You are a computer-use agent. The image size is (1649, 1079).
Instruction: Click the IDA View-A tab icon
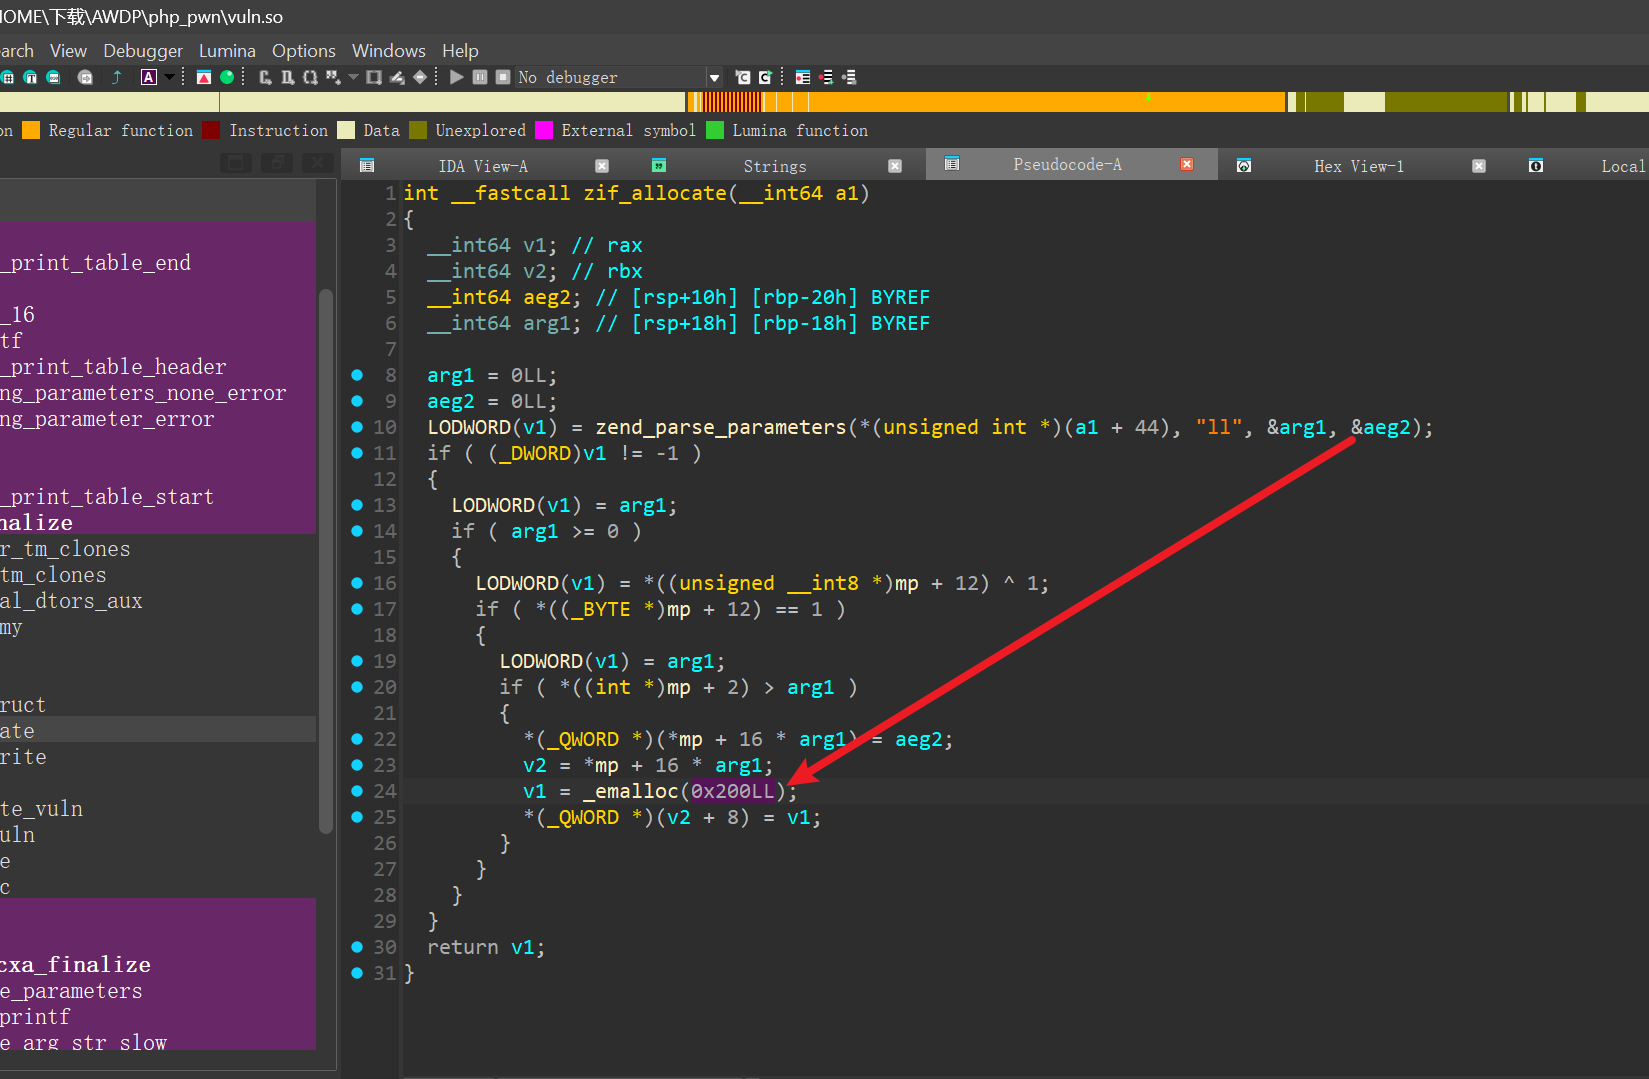pos(367,165)
